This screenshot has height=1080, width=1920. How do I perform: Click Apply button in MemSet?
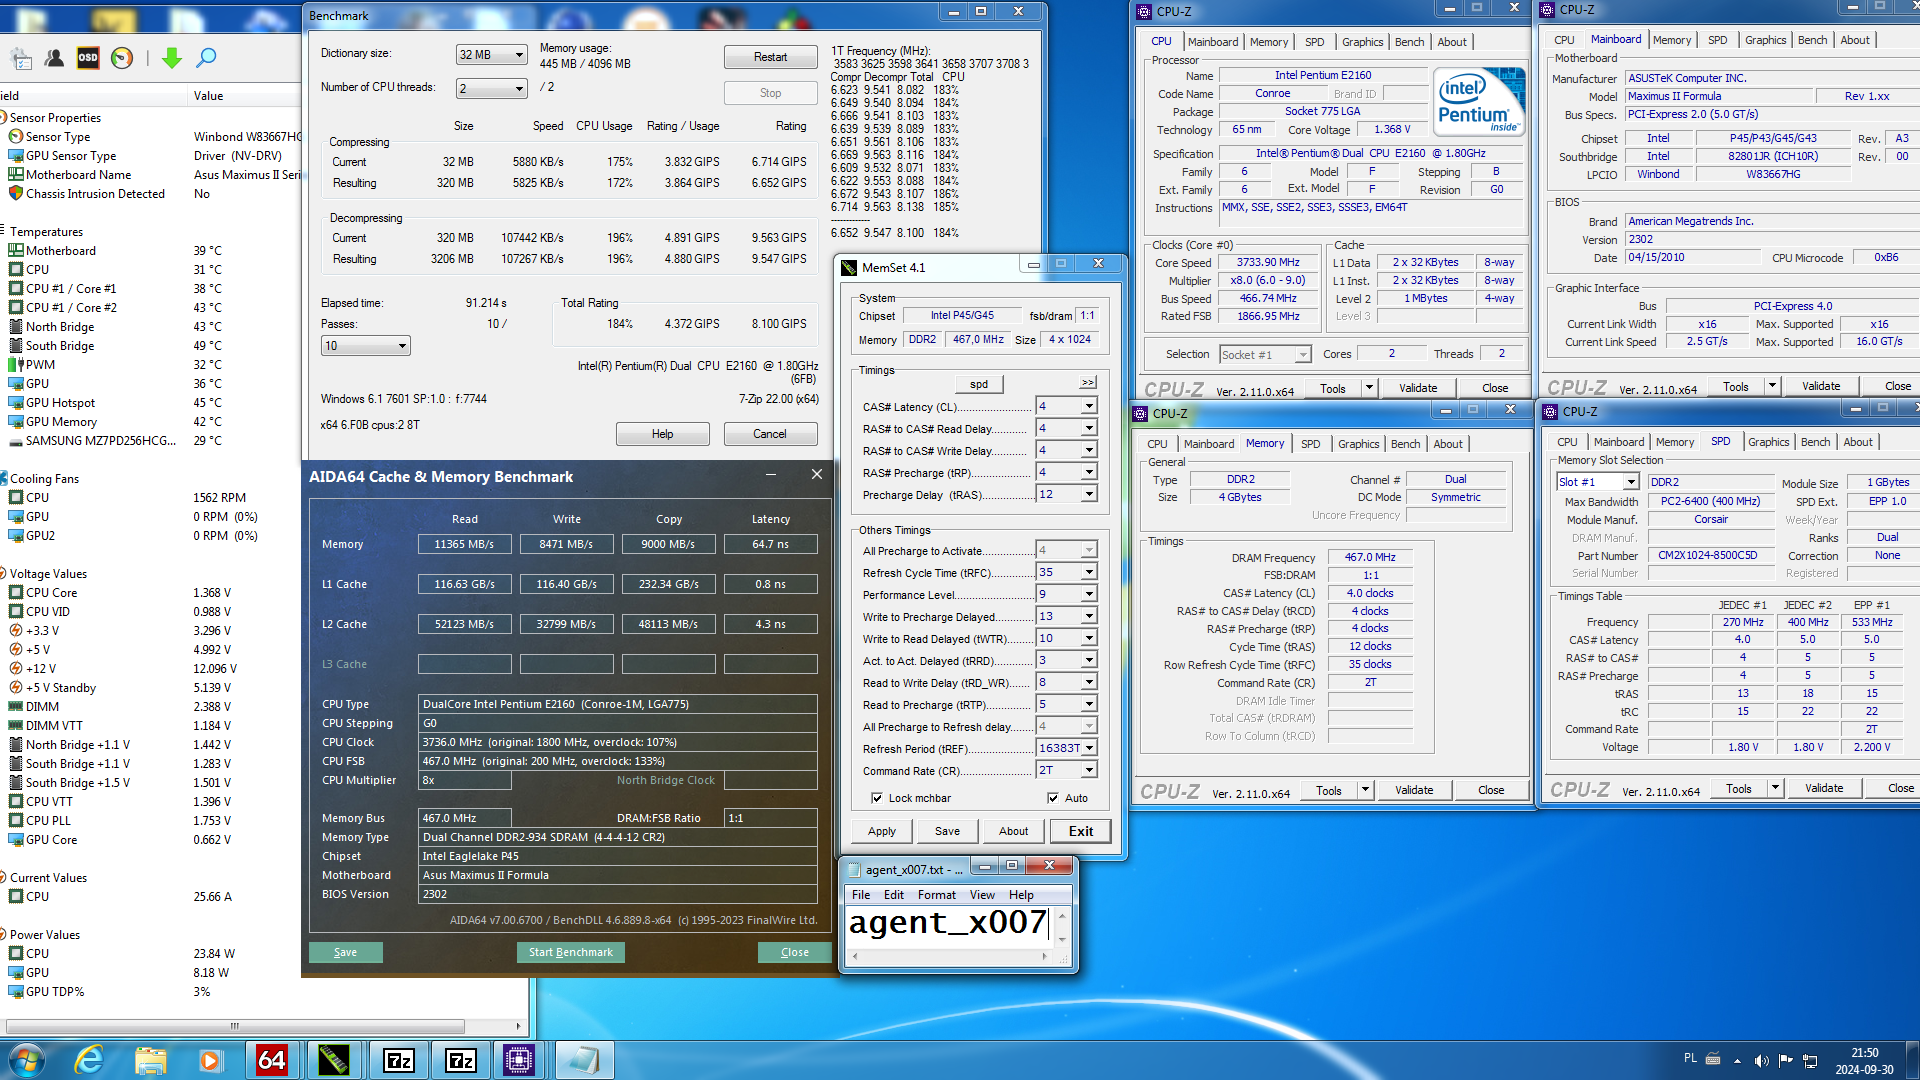(x=881, y=831)
